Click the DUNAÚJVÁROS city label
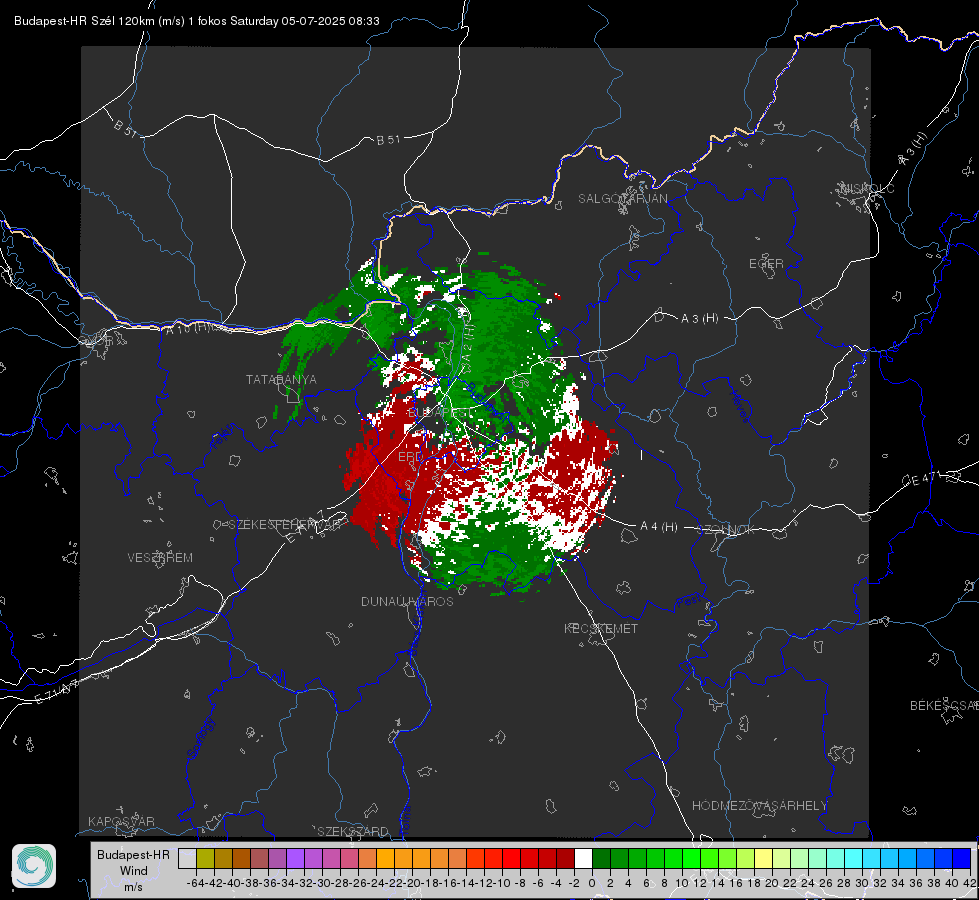Image resolution: width=979 pixels, height=900 pixels. (x=407, y=601)
